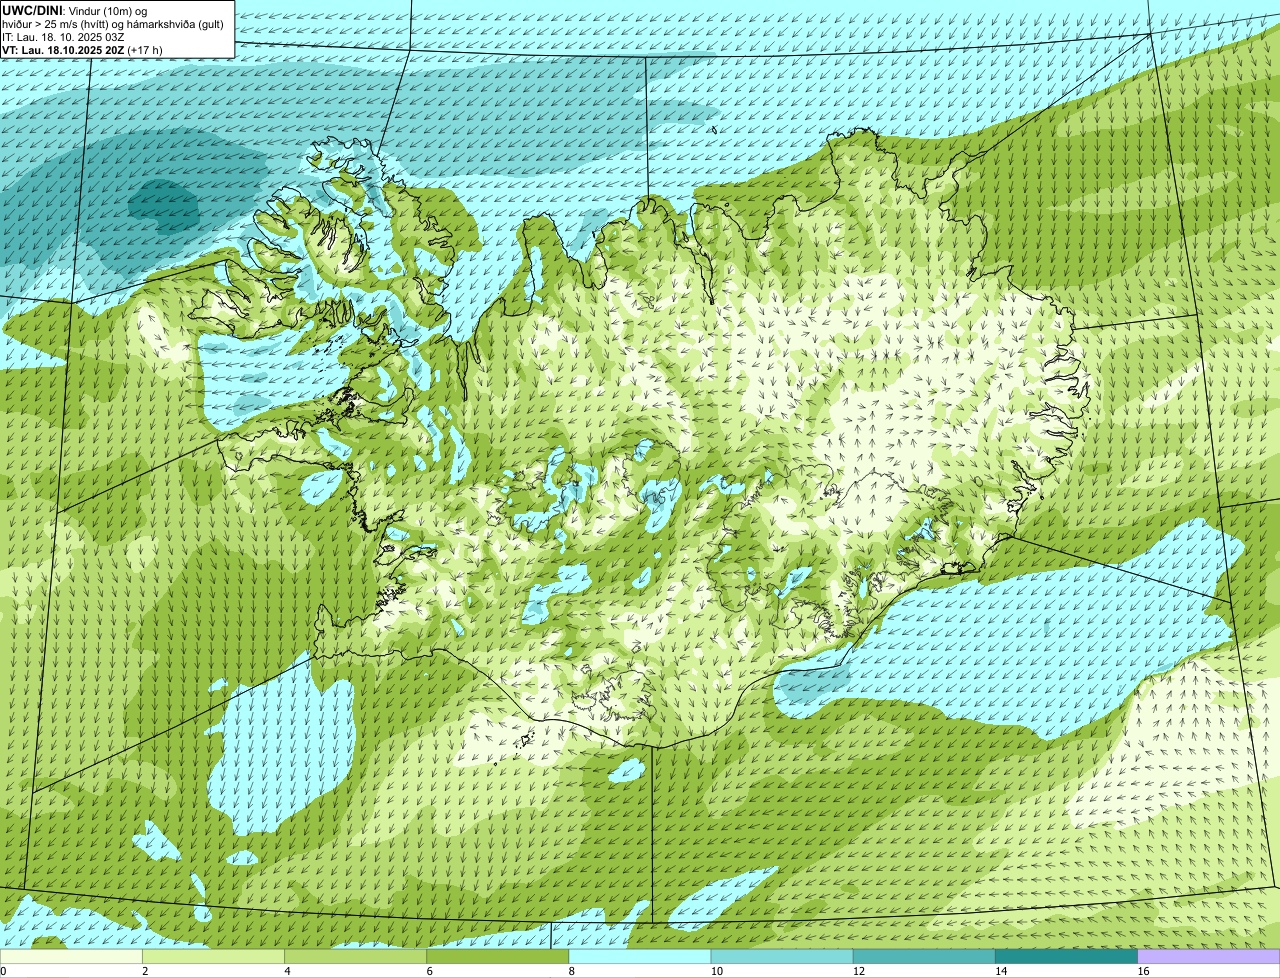Click the medium green 4–6 legend swatch

click(x=356, y=957)
